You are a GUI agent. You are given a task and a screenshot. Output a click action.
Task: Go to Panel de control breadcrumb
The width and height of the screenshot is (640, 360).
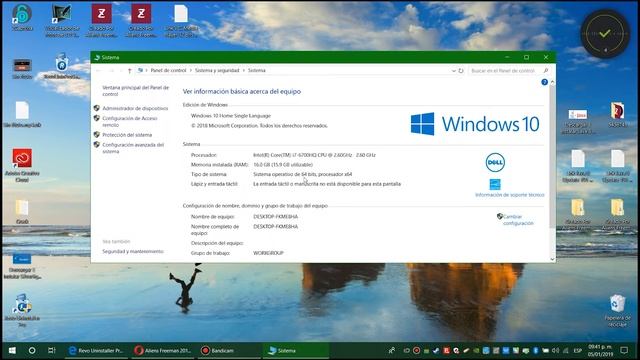[168, 71]
